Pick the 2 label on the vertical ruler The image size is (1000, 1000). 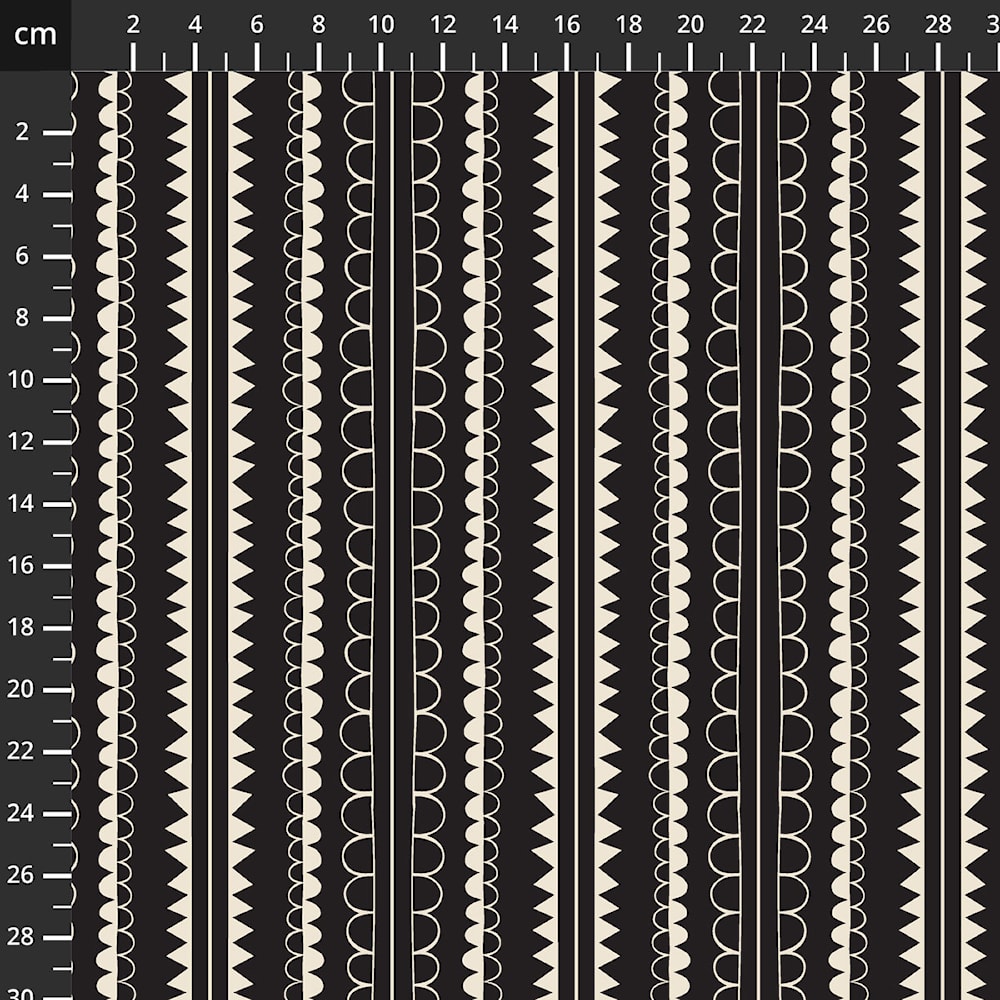(22, 132)
